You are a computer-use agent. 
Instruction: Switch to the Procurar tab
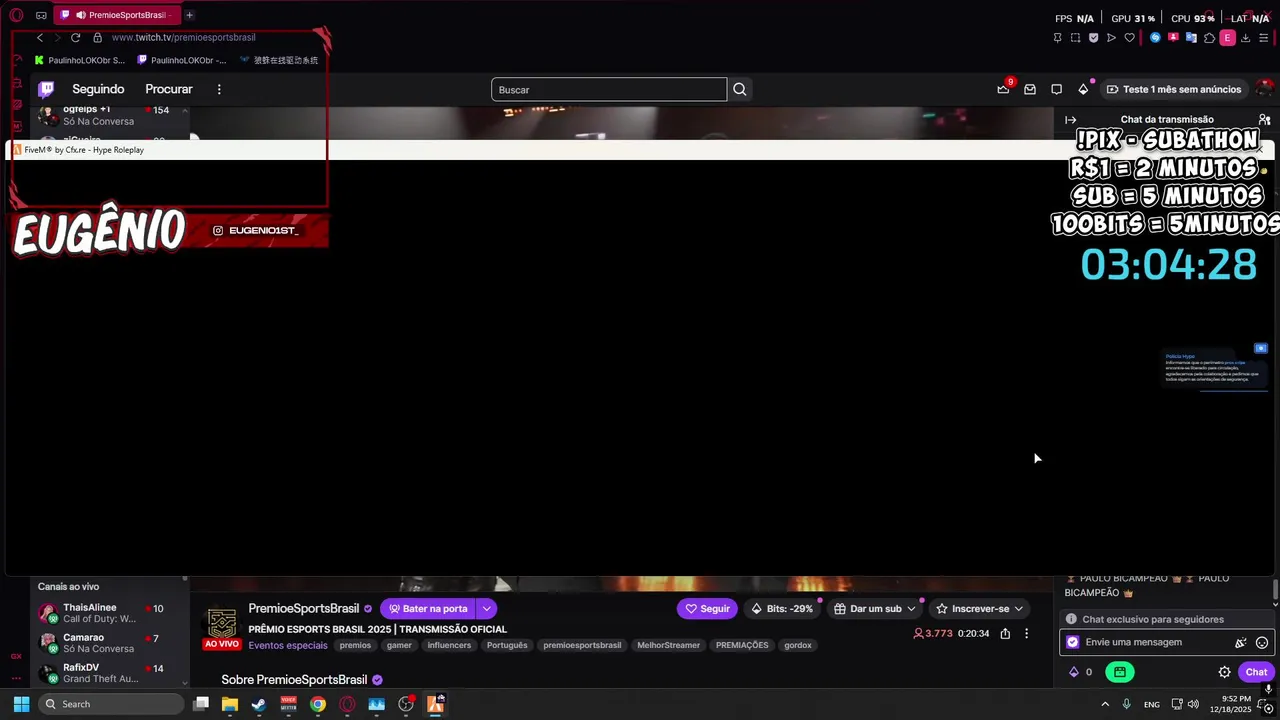[169, 89]
